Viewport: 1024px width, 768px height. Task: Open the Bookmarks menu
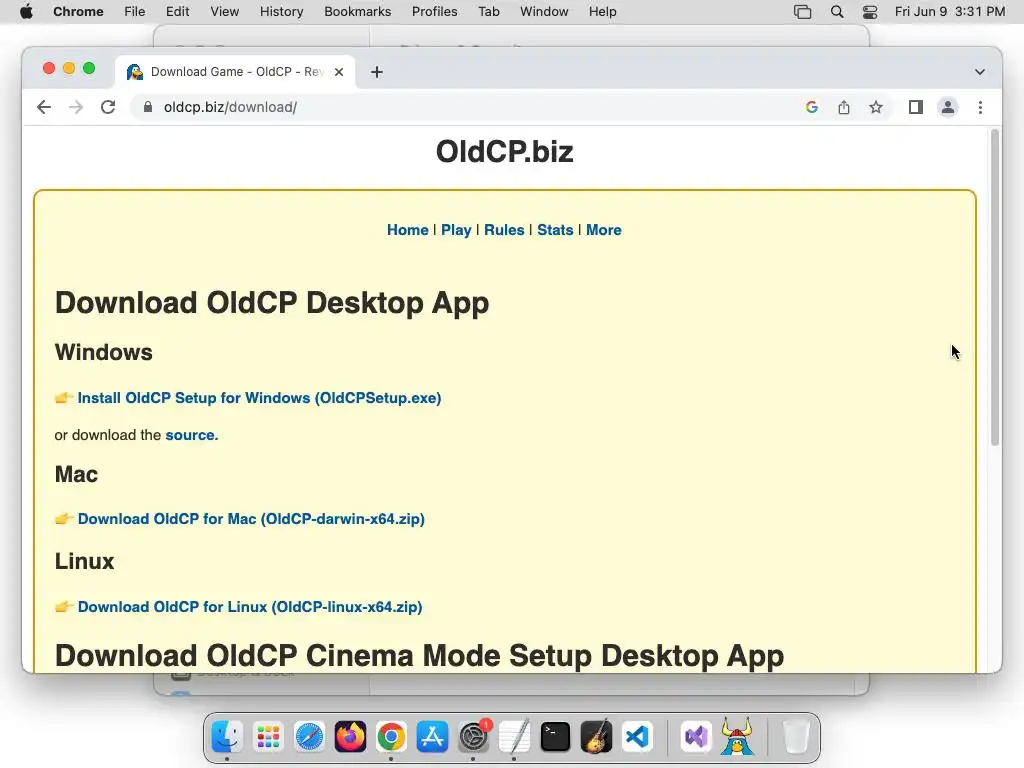[357, 12]
